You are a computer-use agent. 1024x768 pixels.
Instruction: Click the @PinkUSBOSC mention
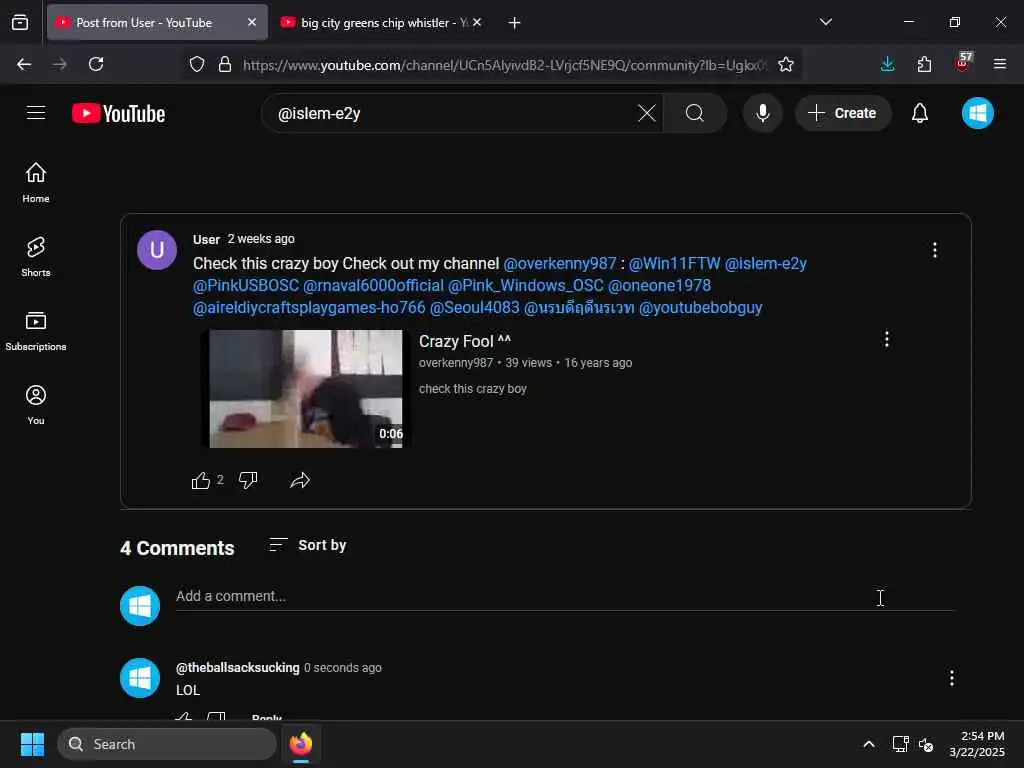[x=246, y=285]
